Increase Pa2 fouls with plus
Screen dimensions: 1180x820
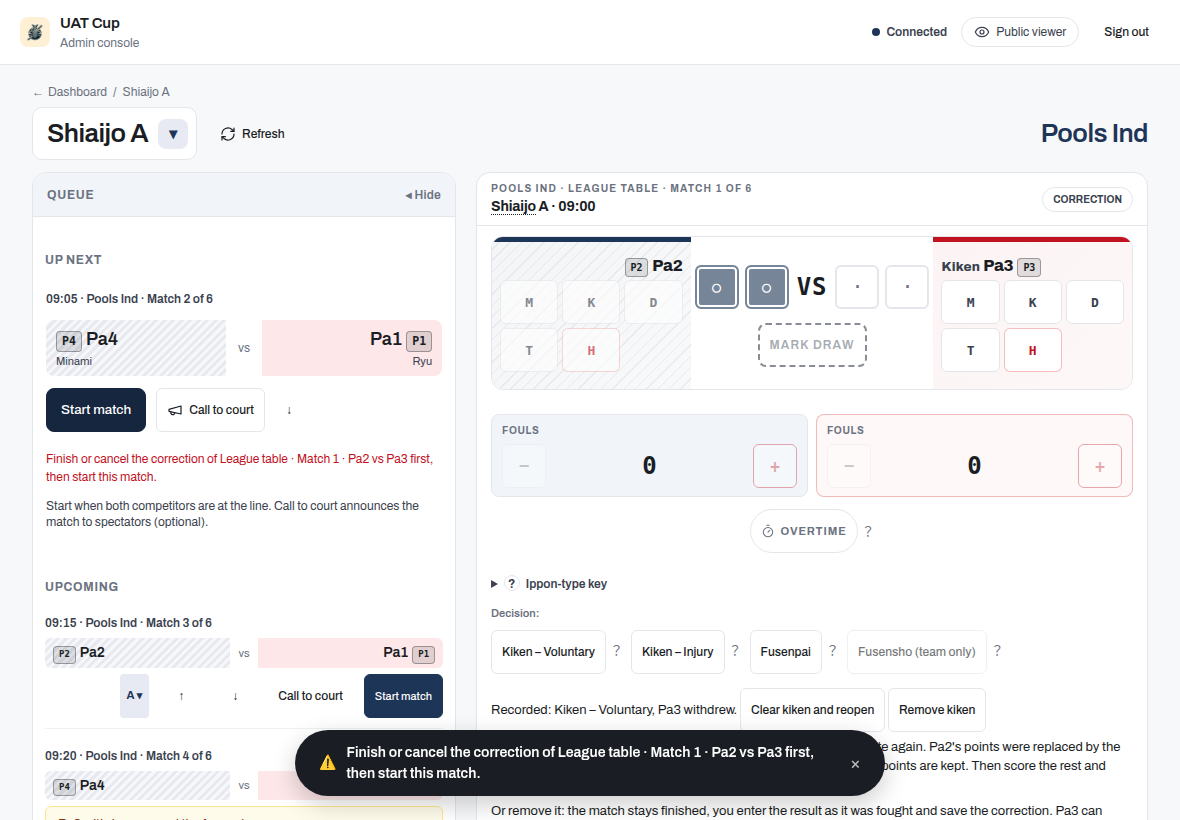tap(775, 466)
